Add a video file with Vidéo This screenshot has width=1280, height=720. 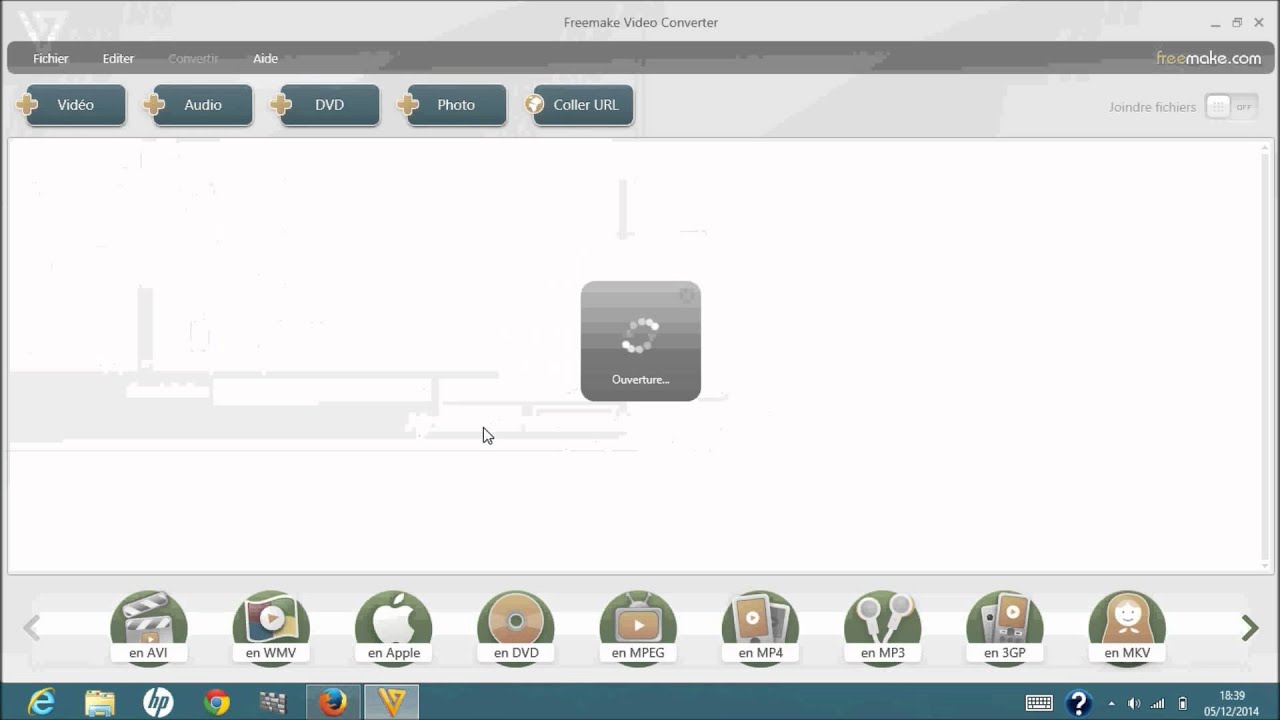coord(71,105)
